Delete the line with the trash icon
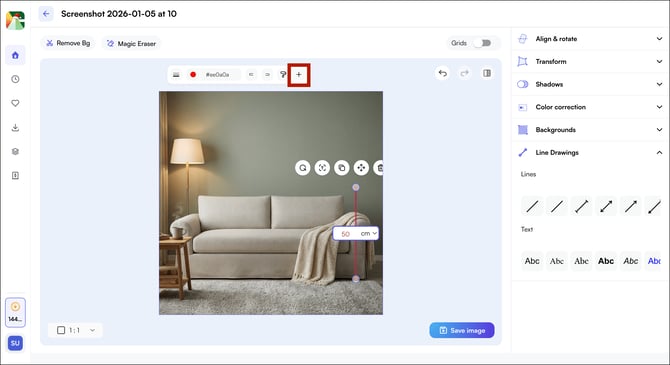 [379, 168]
